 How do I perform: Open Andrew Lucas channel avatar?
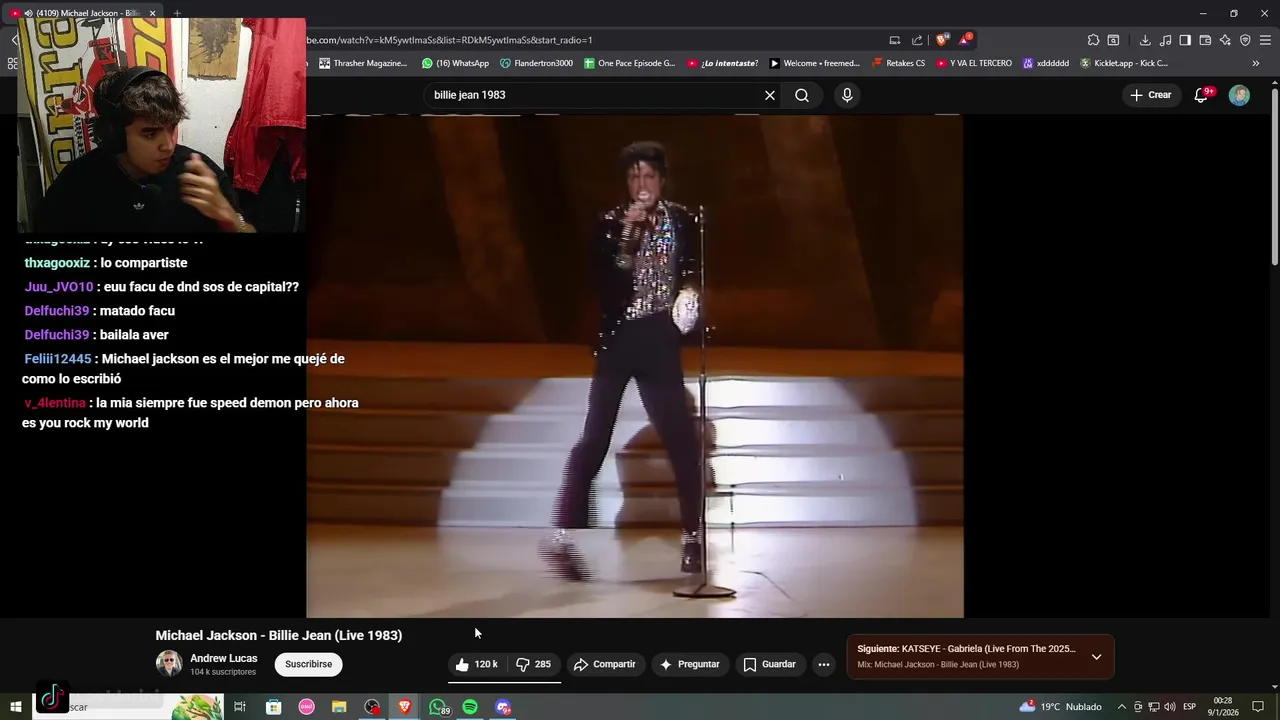(x=169, y=663)
